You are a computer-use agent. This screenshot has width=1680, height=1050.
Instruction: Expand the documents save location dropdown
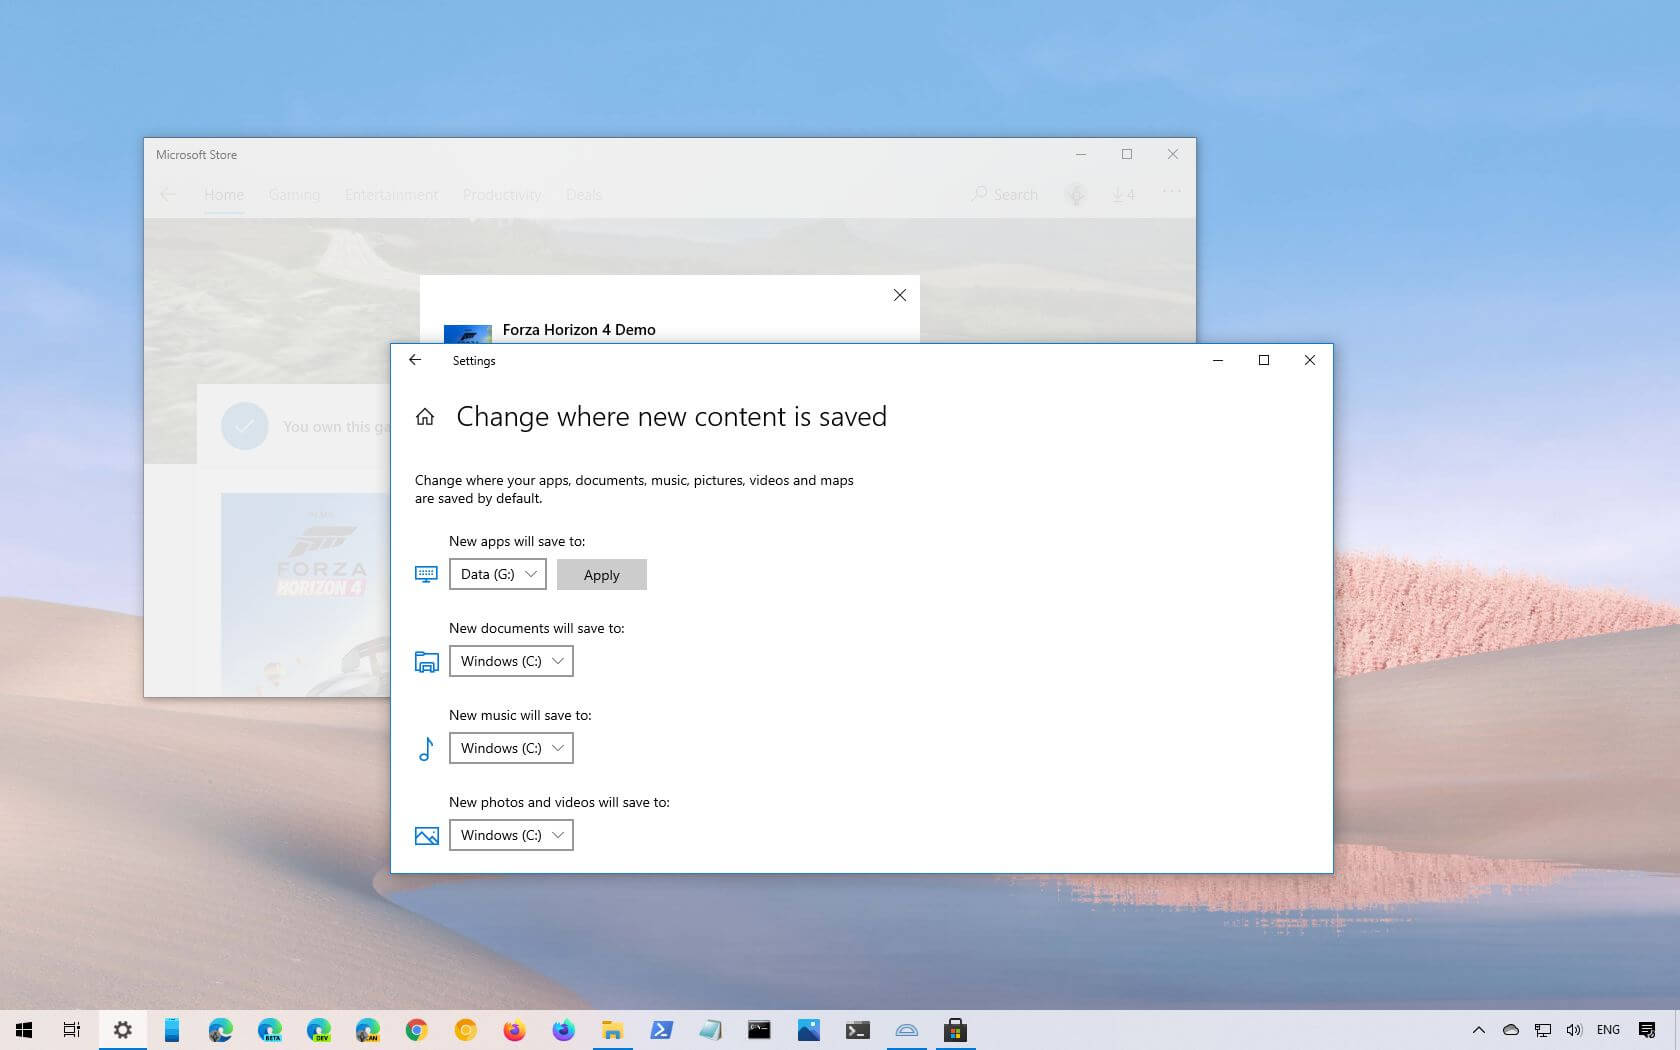click(511, 661)
